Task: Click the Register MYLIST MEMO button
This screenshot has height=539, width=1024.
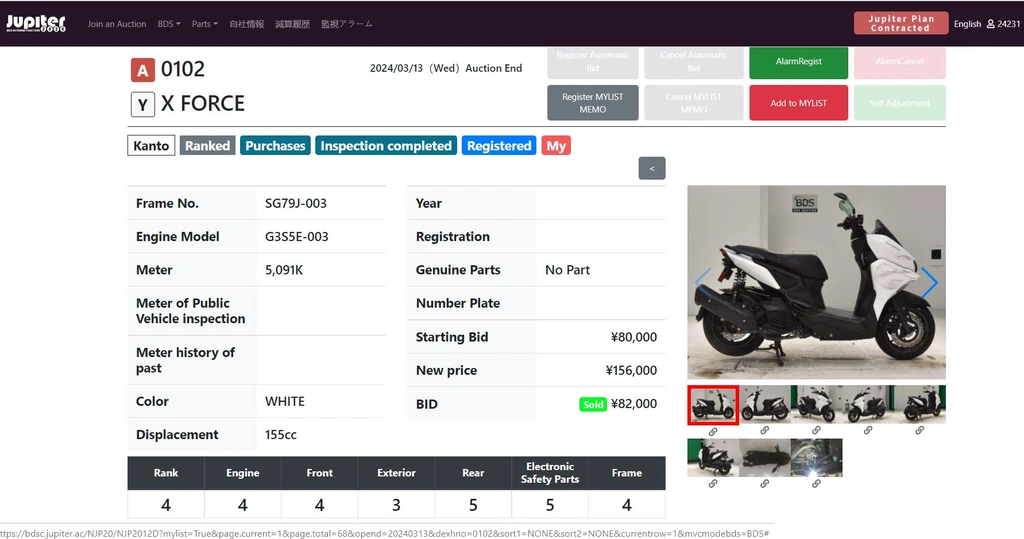Action: [x=592, y=103]
